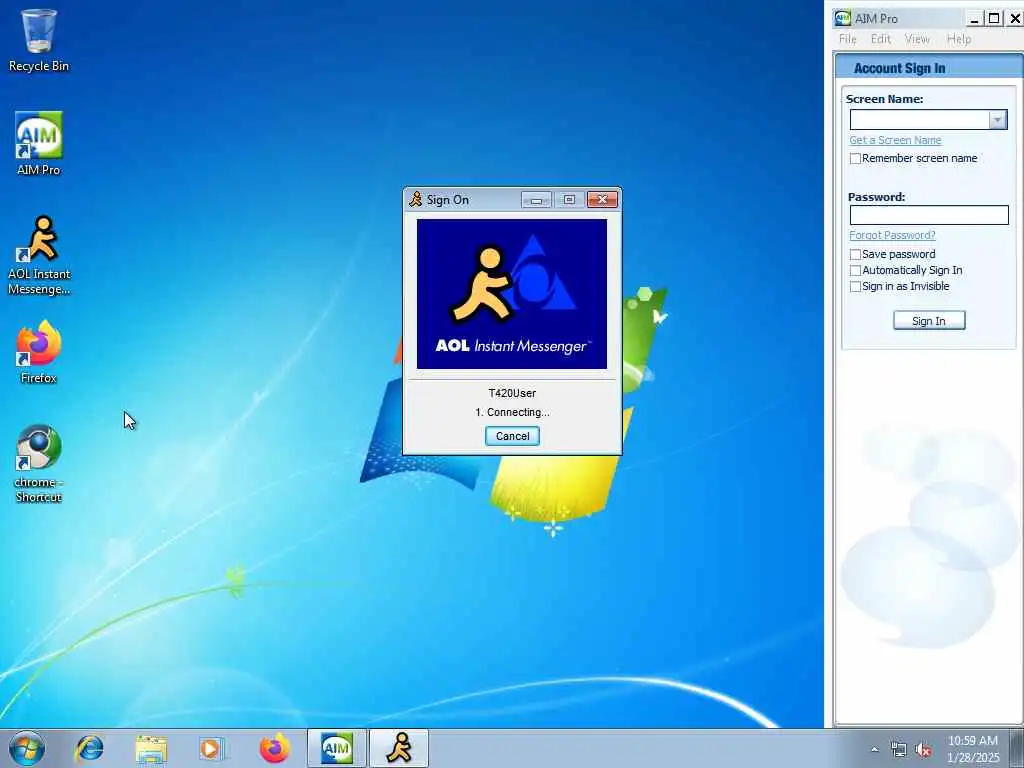Switch to AIM Pro taskbar button
The height and width of the screenshot is (768, 1024).
coord(337,748)
